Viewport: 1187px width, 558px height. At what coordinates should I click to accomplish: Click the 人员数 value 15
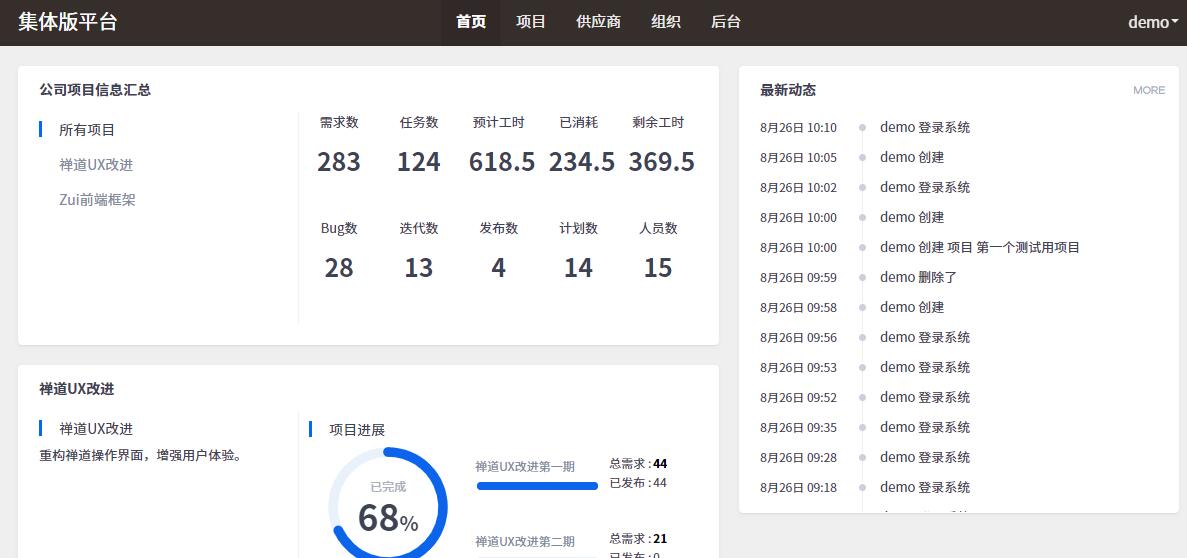(x=658, y=268)
